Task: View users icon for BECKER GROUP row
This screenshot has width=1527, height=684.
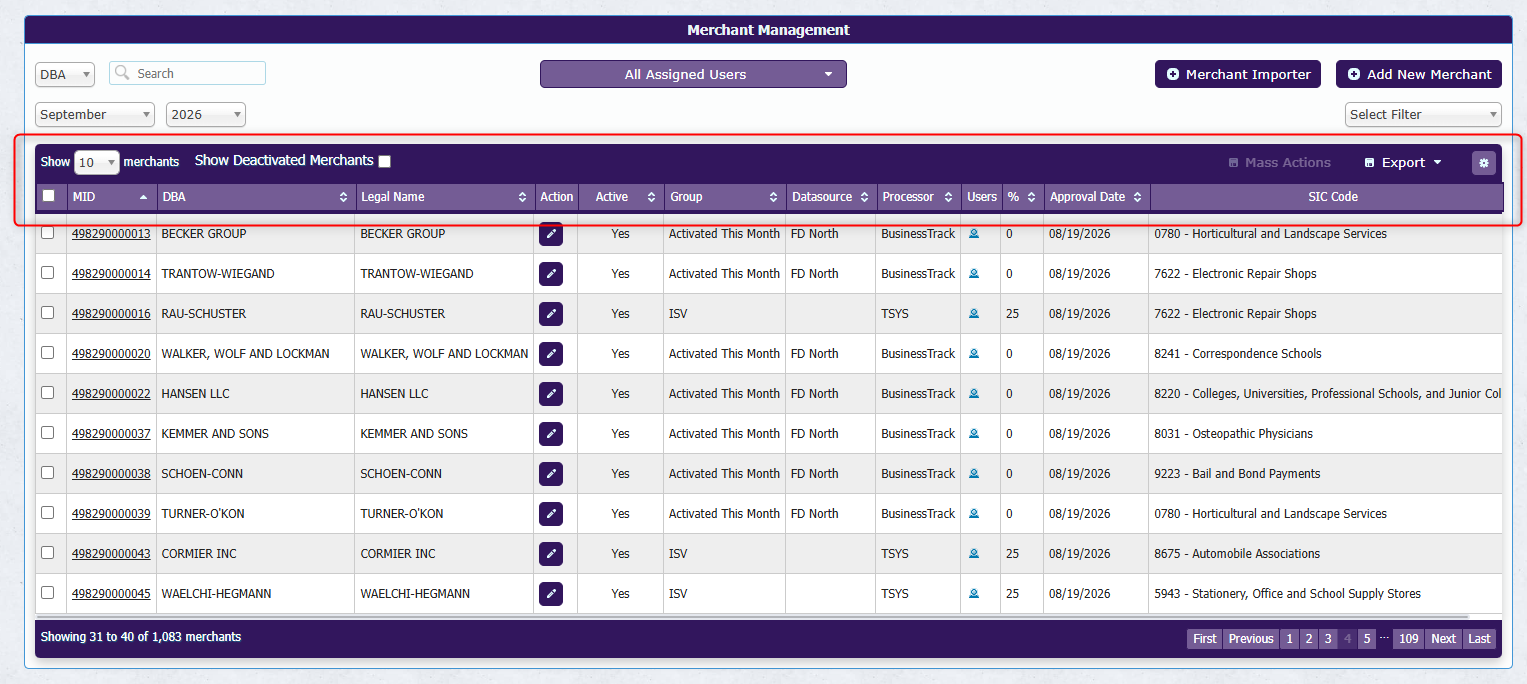Action: (974, 234)
